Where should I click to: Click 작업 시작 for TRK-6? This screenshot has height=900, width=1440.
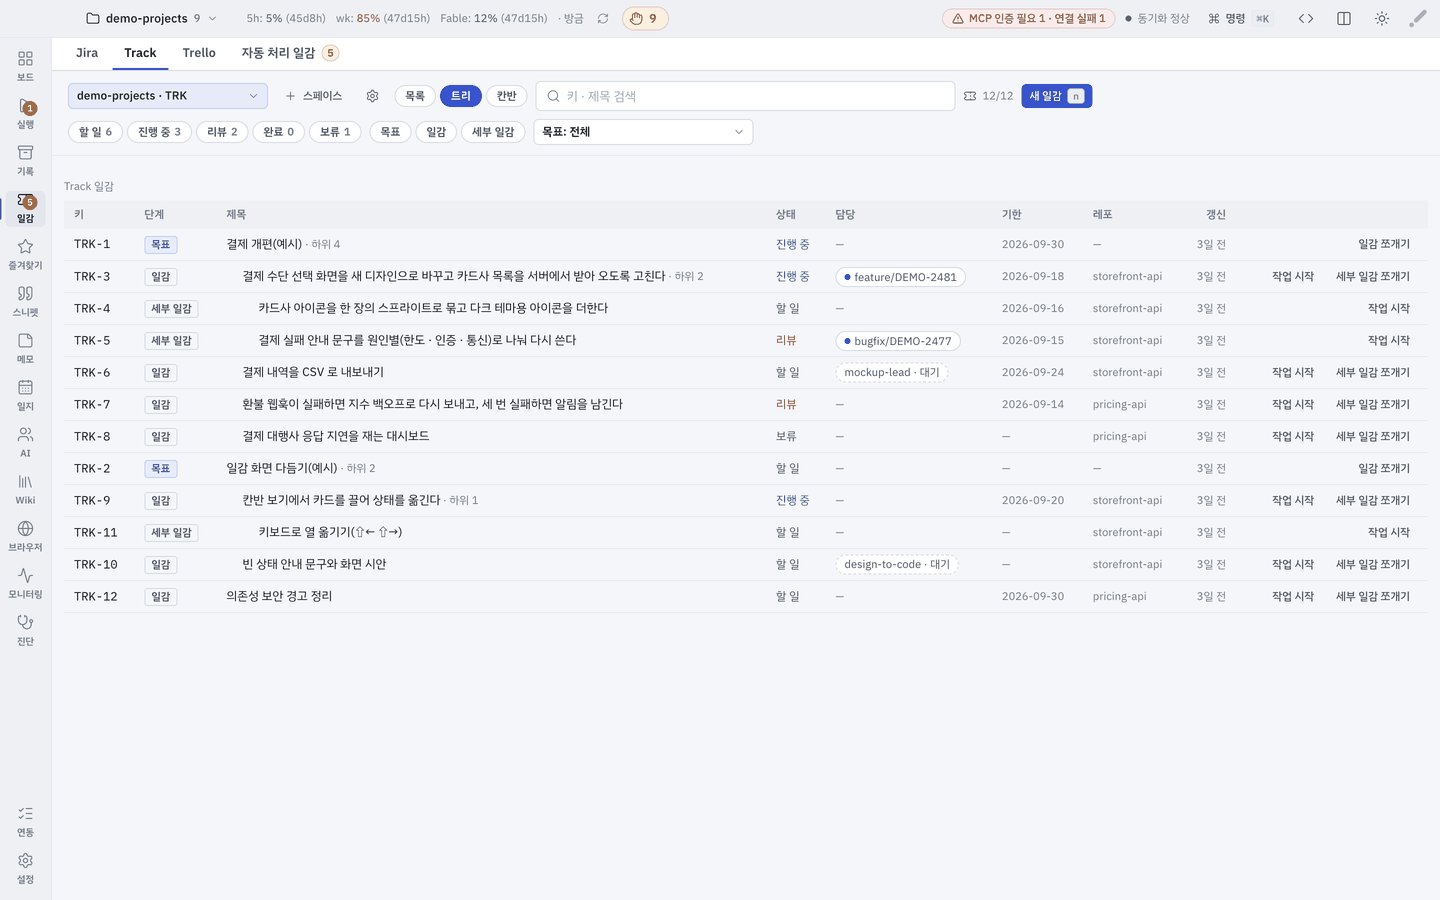click(x=1293, y=372)
